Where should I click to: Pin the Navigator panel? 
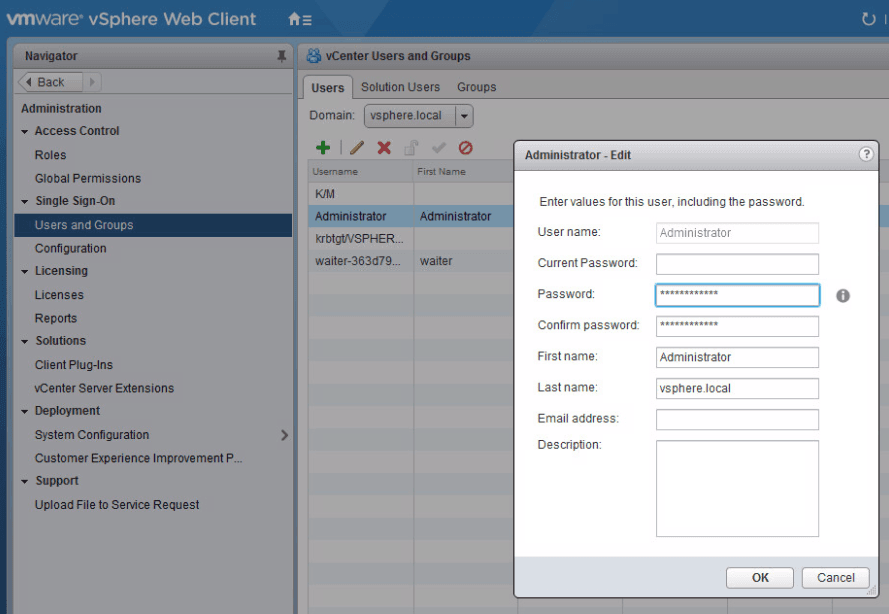281,56
